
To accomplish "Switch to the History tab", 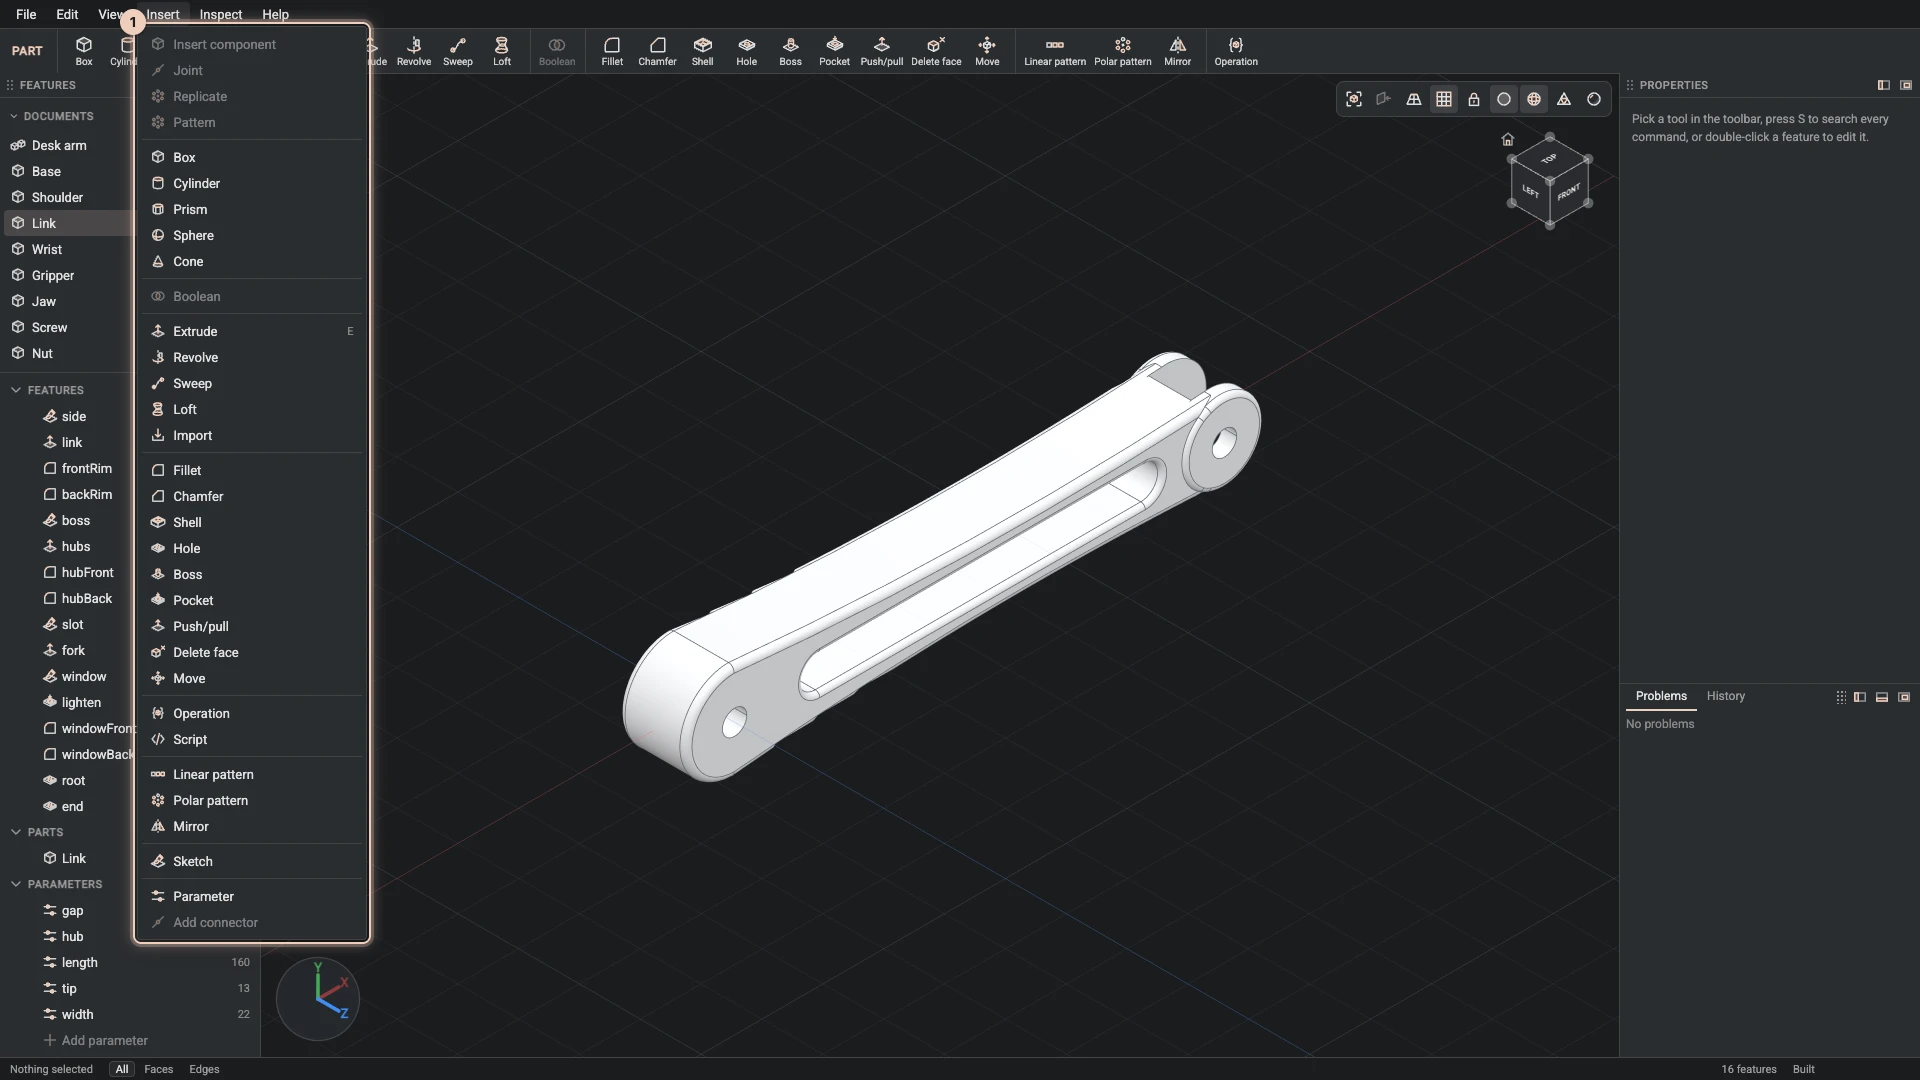I will pyautogui.click(x=1725, y=696).
